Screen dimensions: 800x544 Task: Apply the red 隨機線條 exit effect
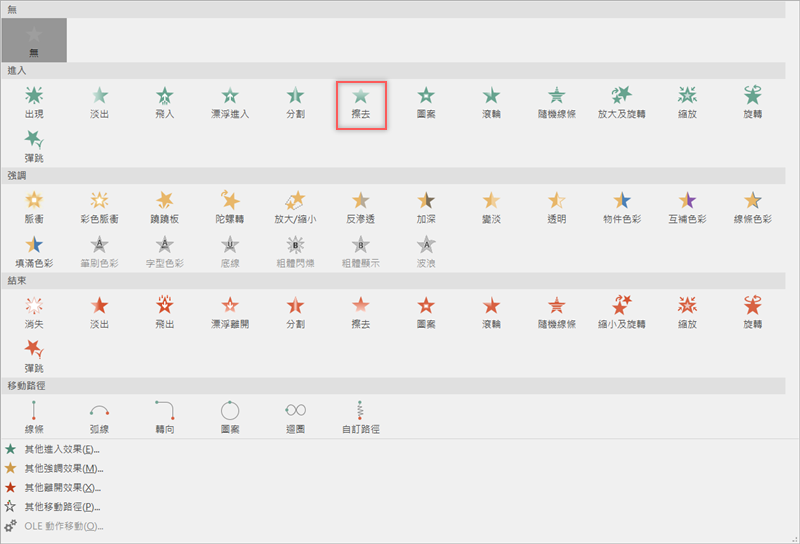point(557,312)
